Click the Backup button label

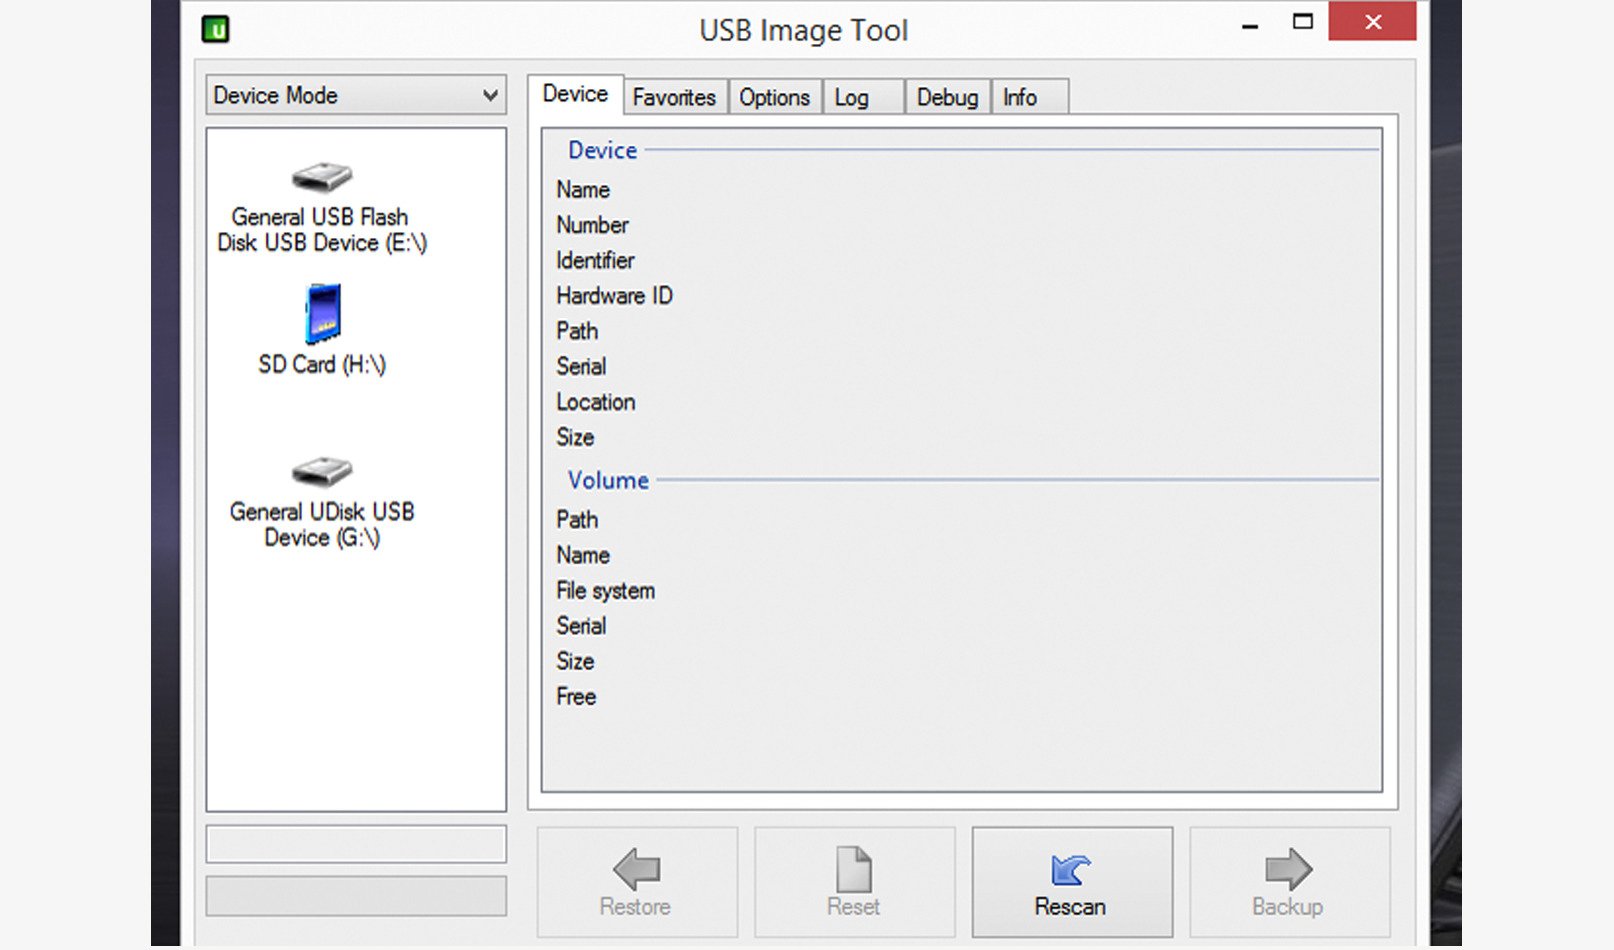coord(1288,907)
